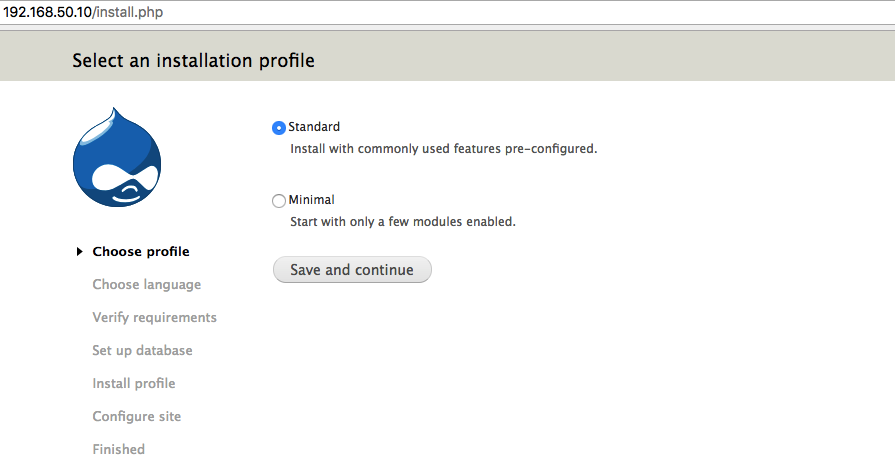
Task: Click the Drupal droplet logo
Action: pos(117,158)
